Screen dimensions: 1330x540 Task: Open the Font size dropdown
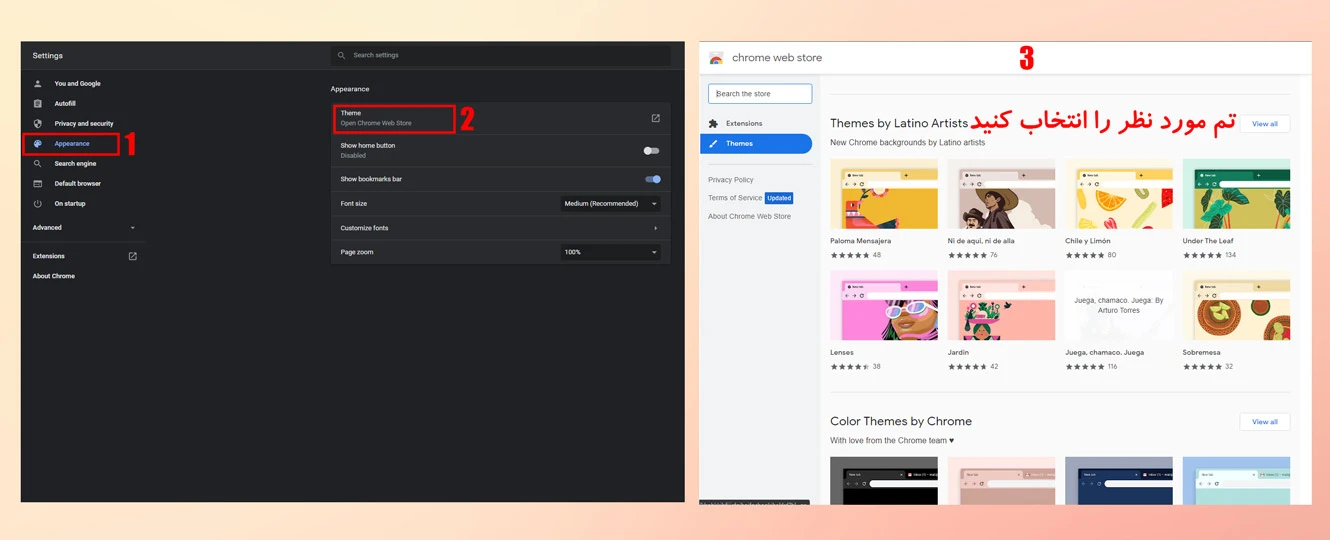click(610, 204)
